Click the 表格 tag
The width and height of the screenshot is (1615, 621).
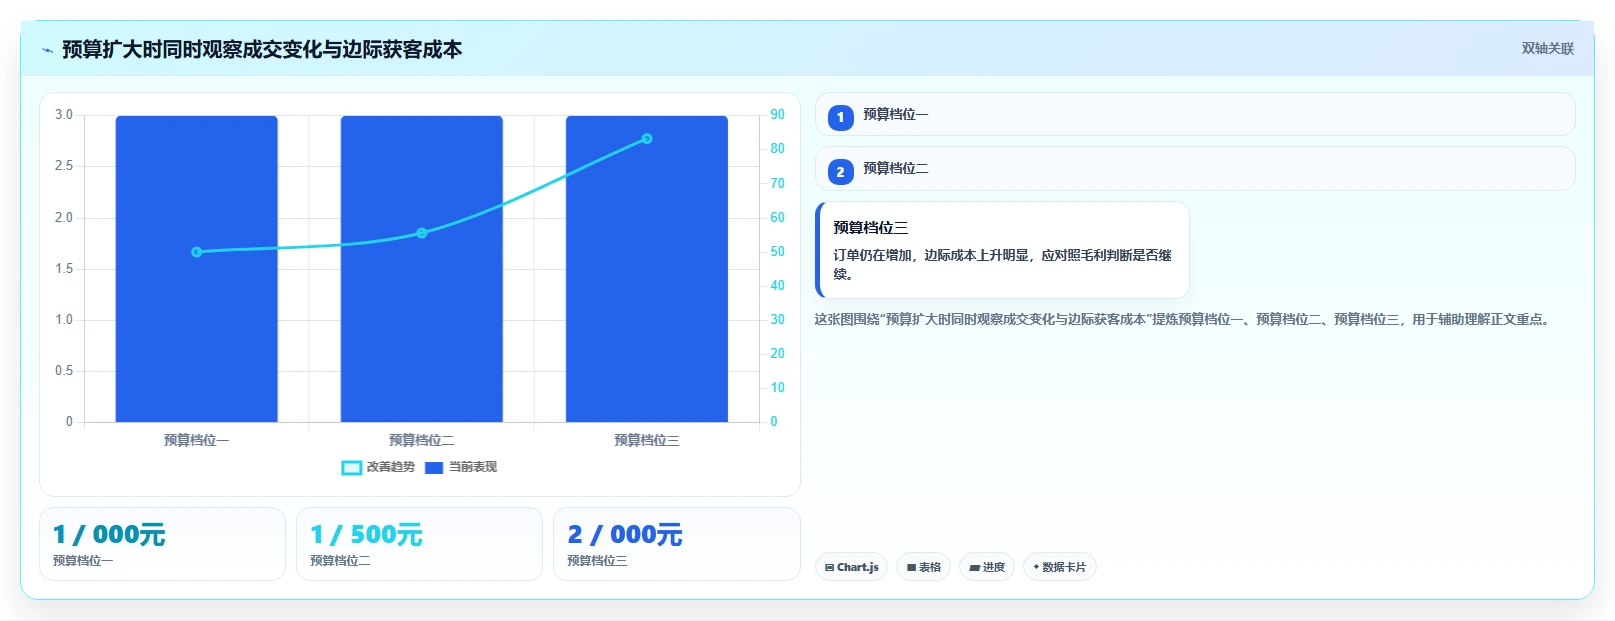923,567
